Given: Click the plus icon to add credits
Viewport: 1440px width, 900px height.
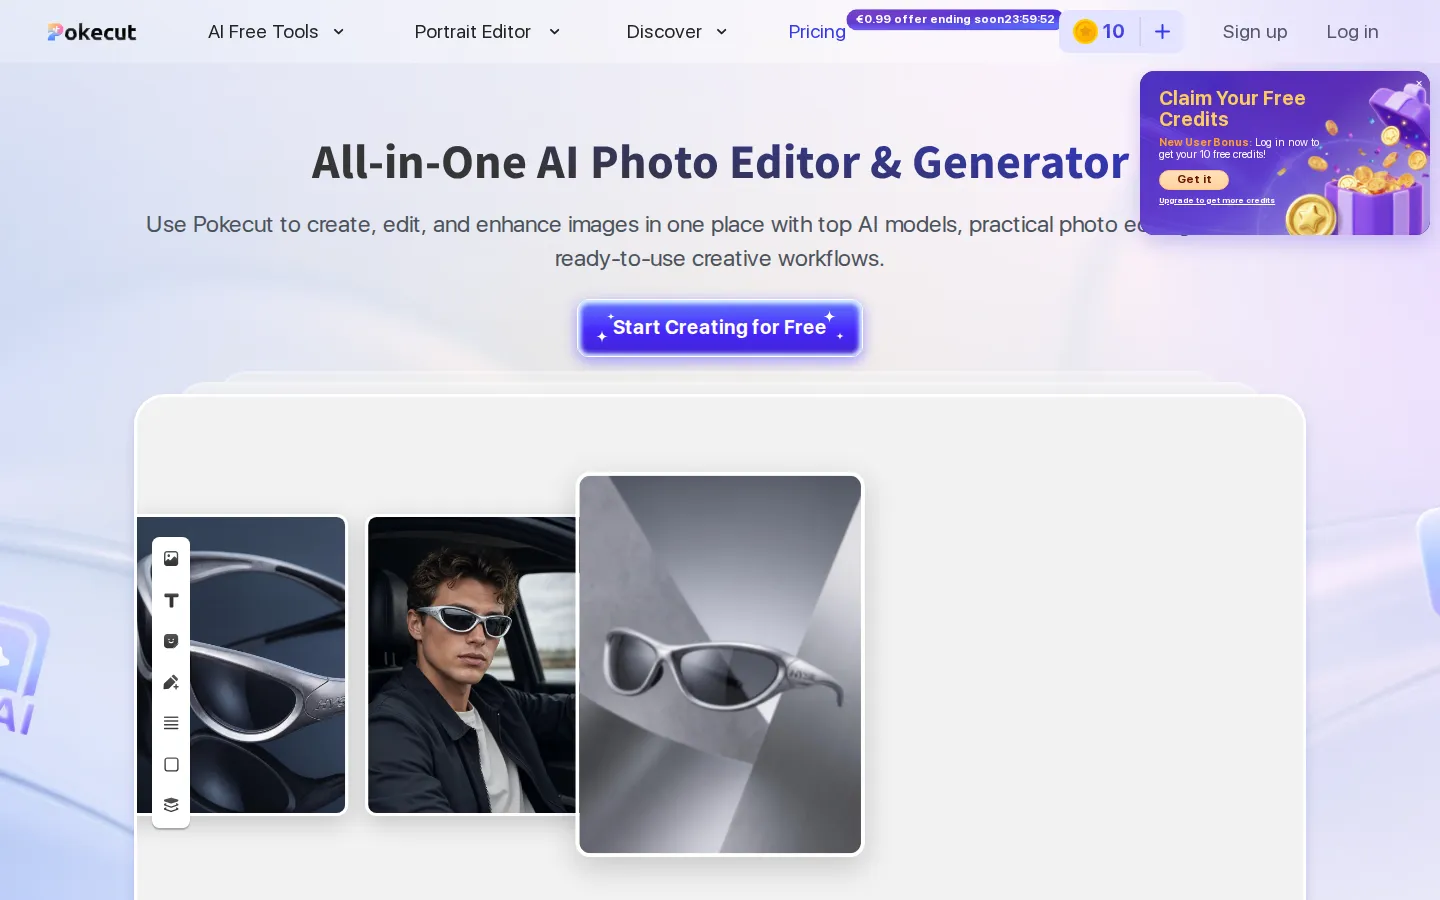Looking at the screenshot, I should coord(1162,32).
